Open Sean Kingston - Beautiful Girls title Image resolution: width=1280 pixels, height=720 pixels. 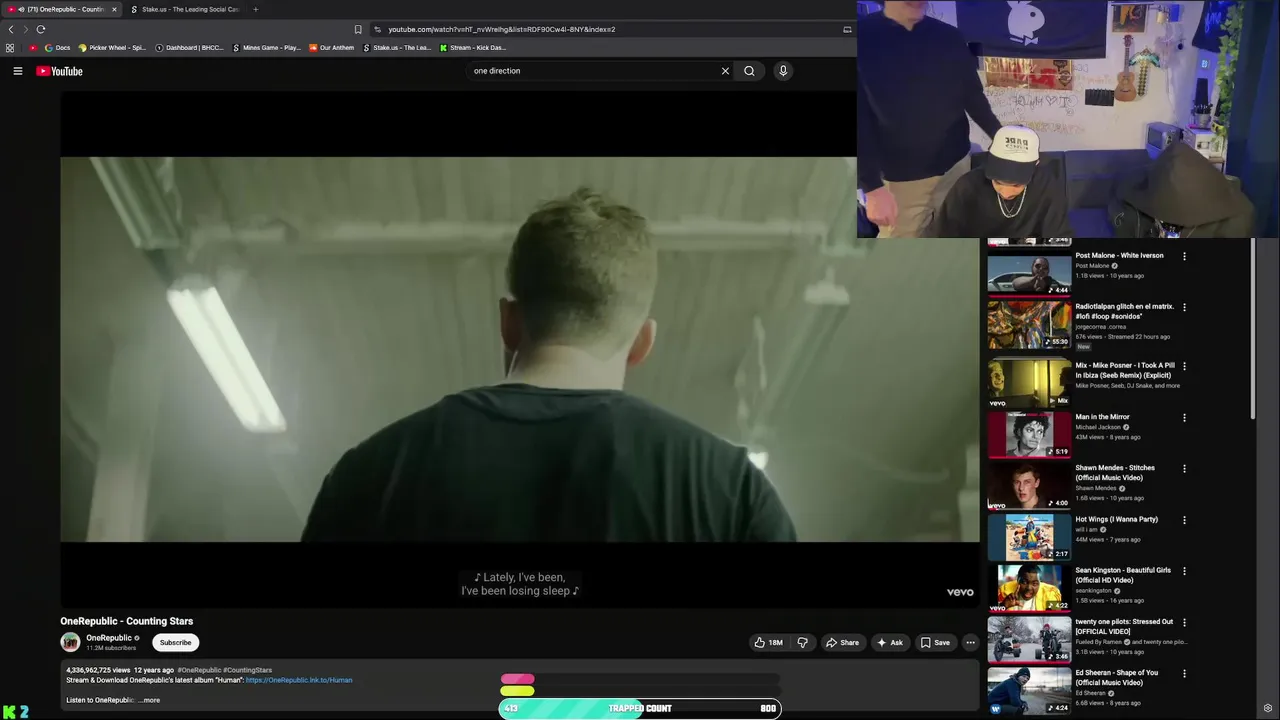pos(1123,575)
